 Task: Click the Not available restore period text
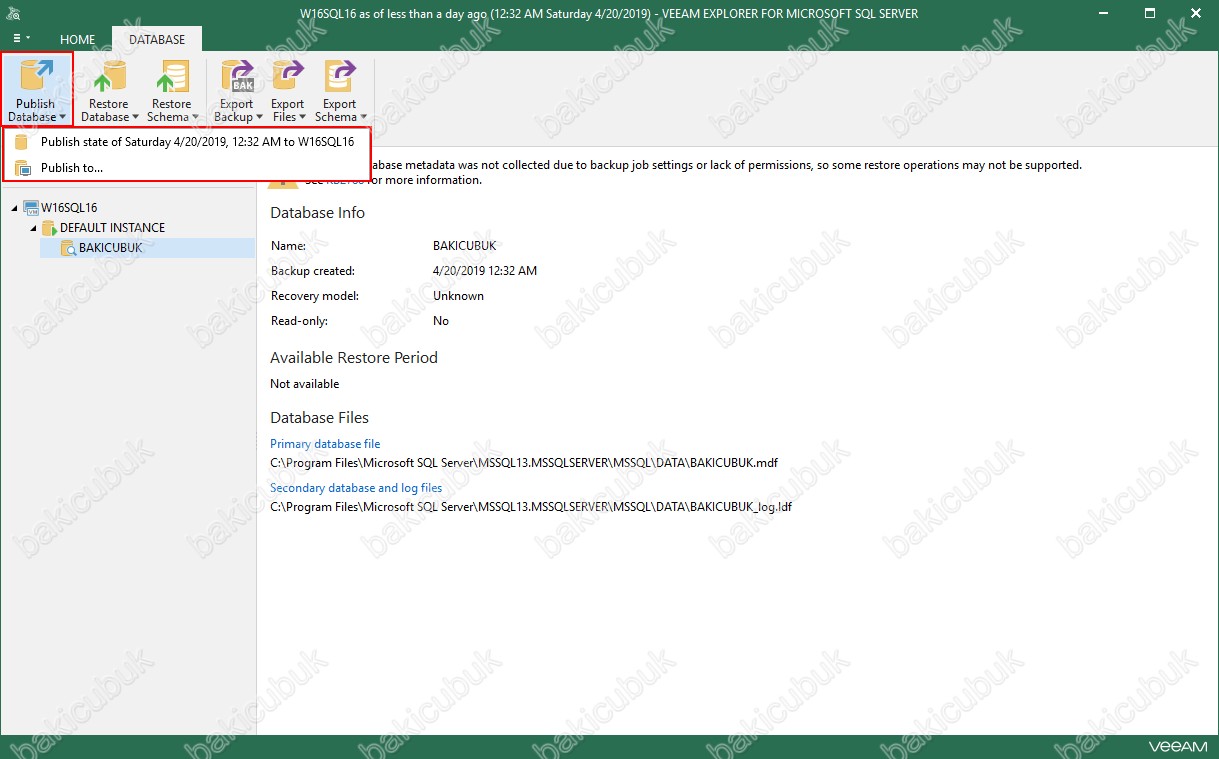click(305, 384)
